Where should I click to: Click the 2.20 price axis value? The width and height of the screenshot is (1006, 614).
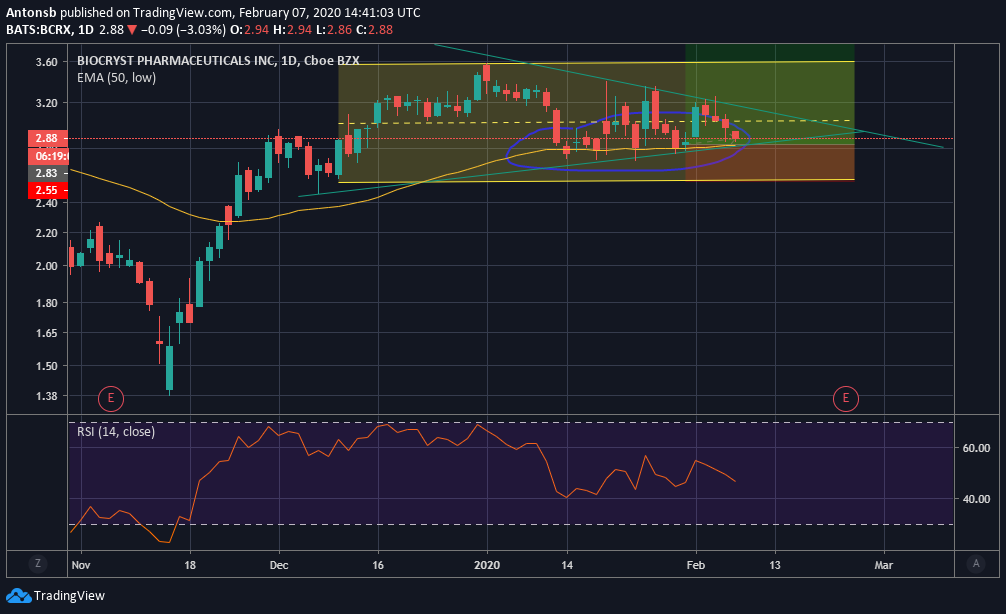46,233
